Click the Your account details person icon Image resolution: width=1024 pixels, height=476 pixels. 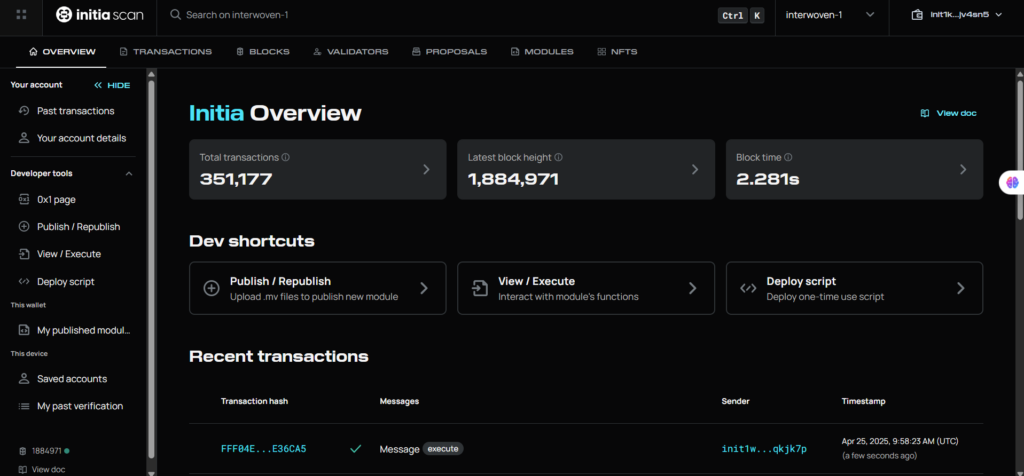[x=24, y=138]
